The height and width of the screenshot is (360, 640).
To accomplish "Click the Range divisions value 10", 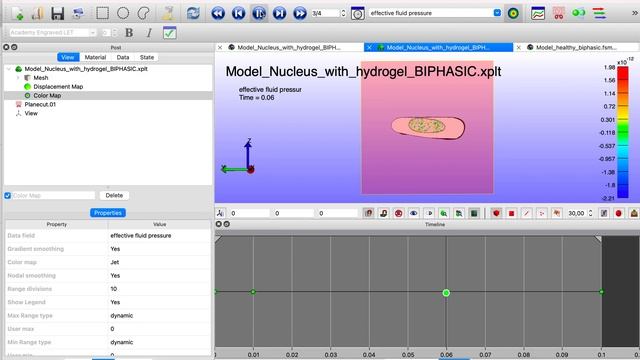I will tap(160, 289).
